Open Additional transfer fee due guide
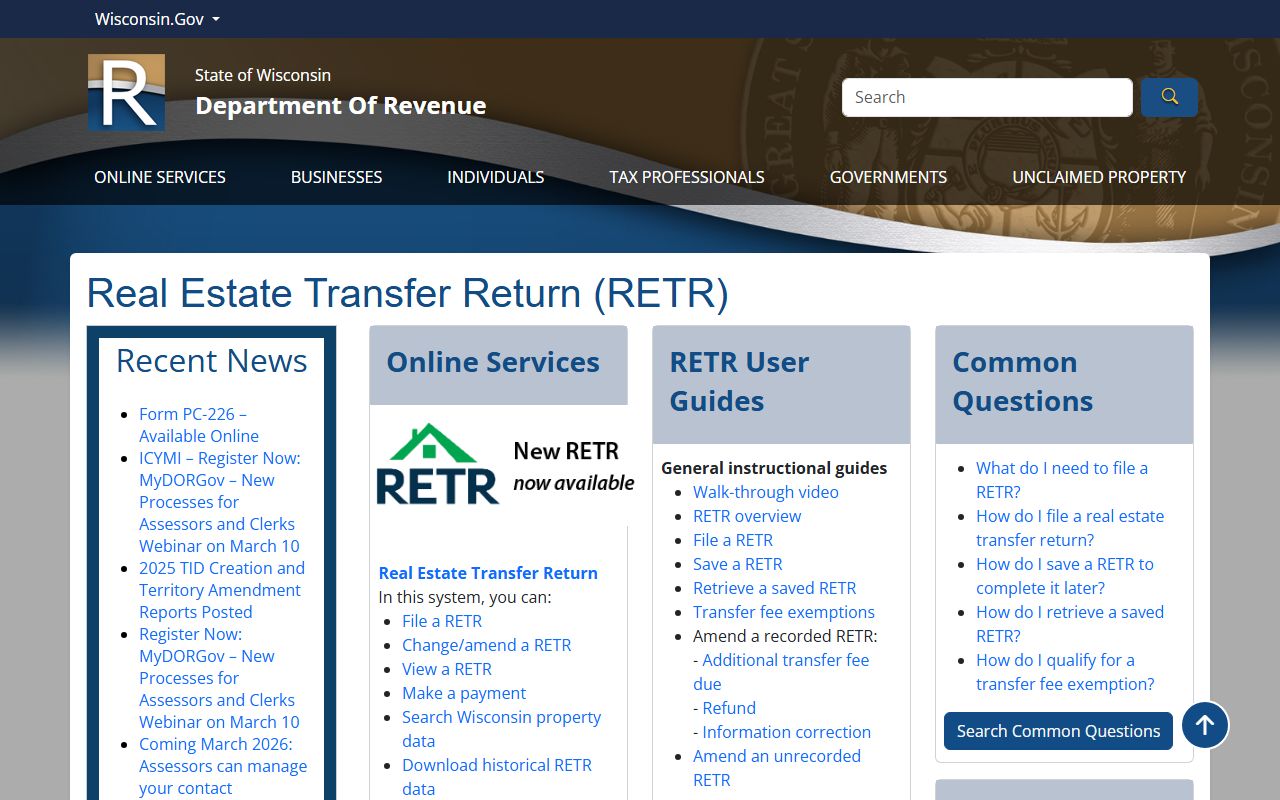This screenshot has height=800, width=1280. point(781,672)
